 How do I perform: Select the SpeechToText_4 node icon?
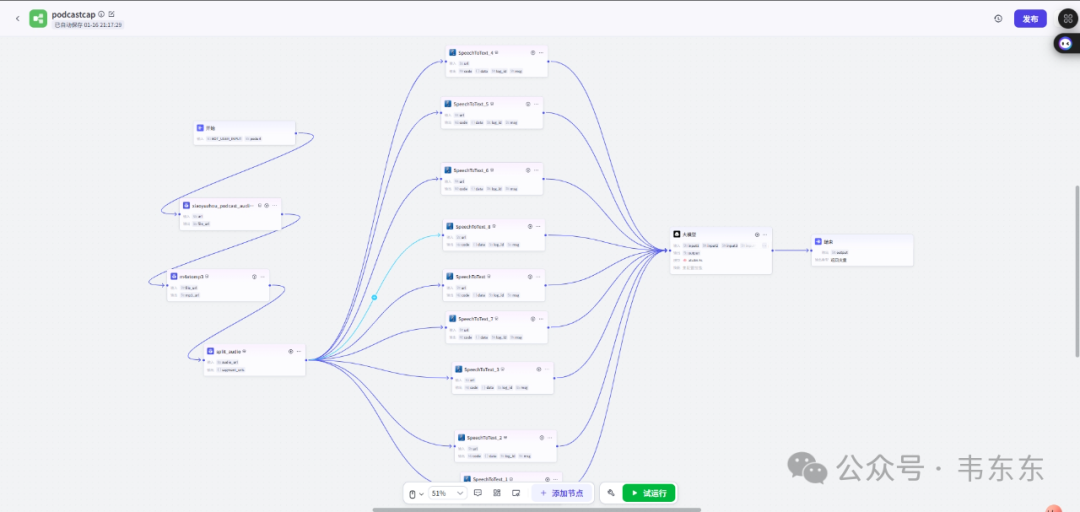[x=453, y=52]
